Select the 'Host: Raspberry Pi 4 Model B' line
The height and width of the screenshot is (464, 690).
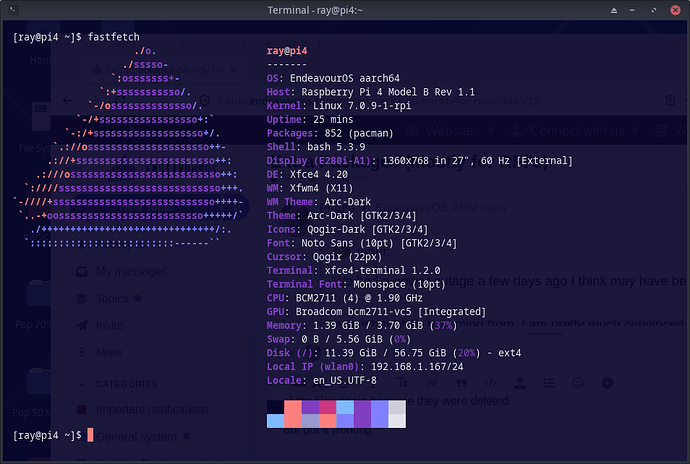pos(371,92)
